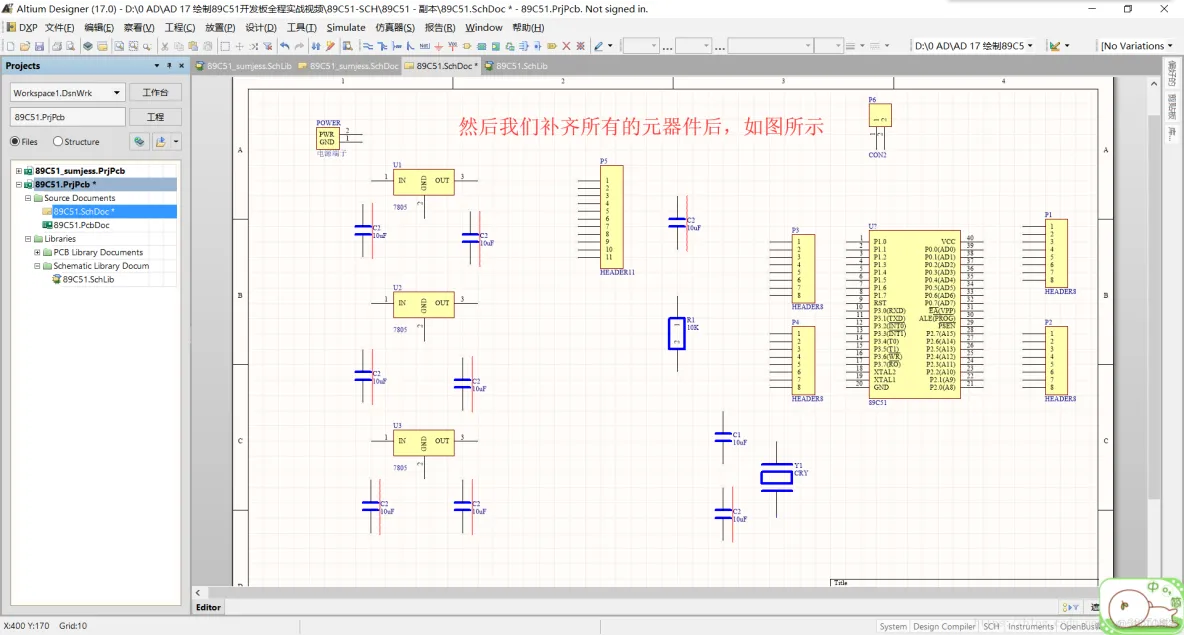Click the 工程 button

[155, 117]
